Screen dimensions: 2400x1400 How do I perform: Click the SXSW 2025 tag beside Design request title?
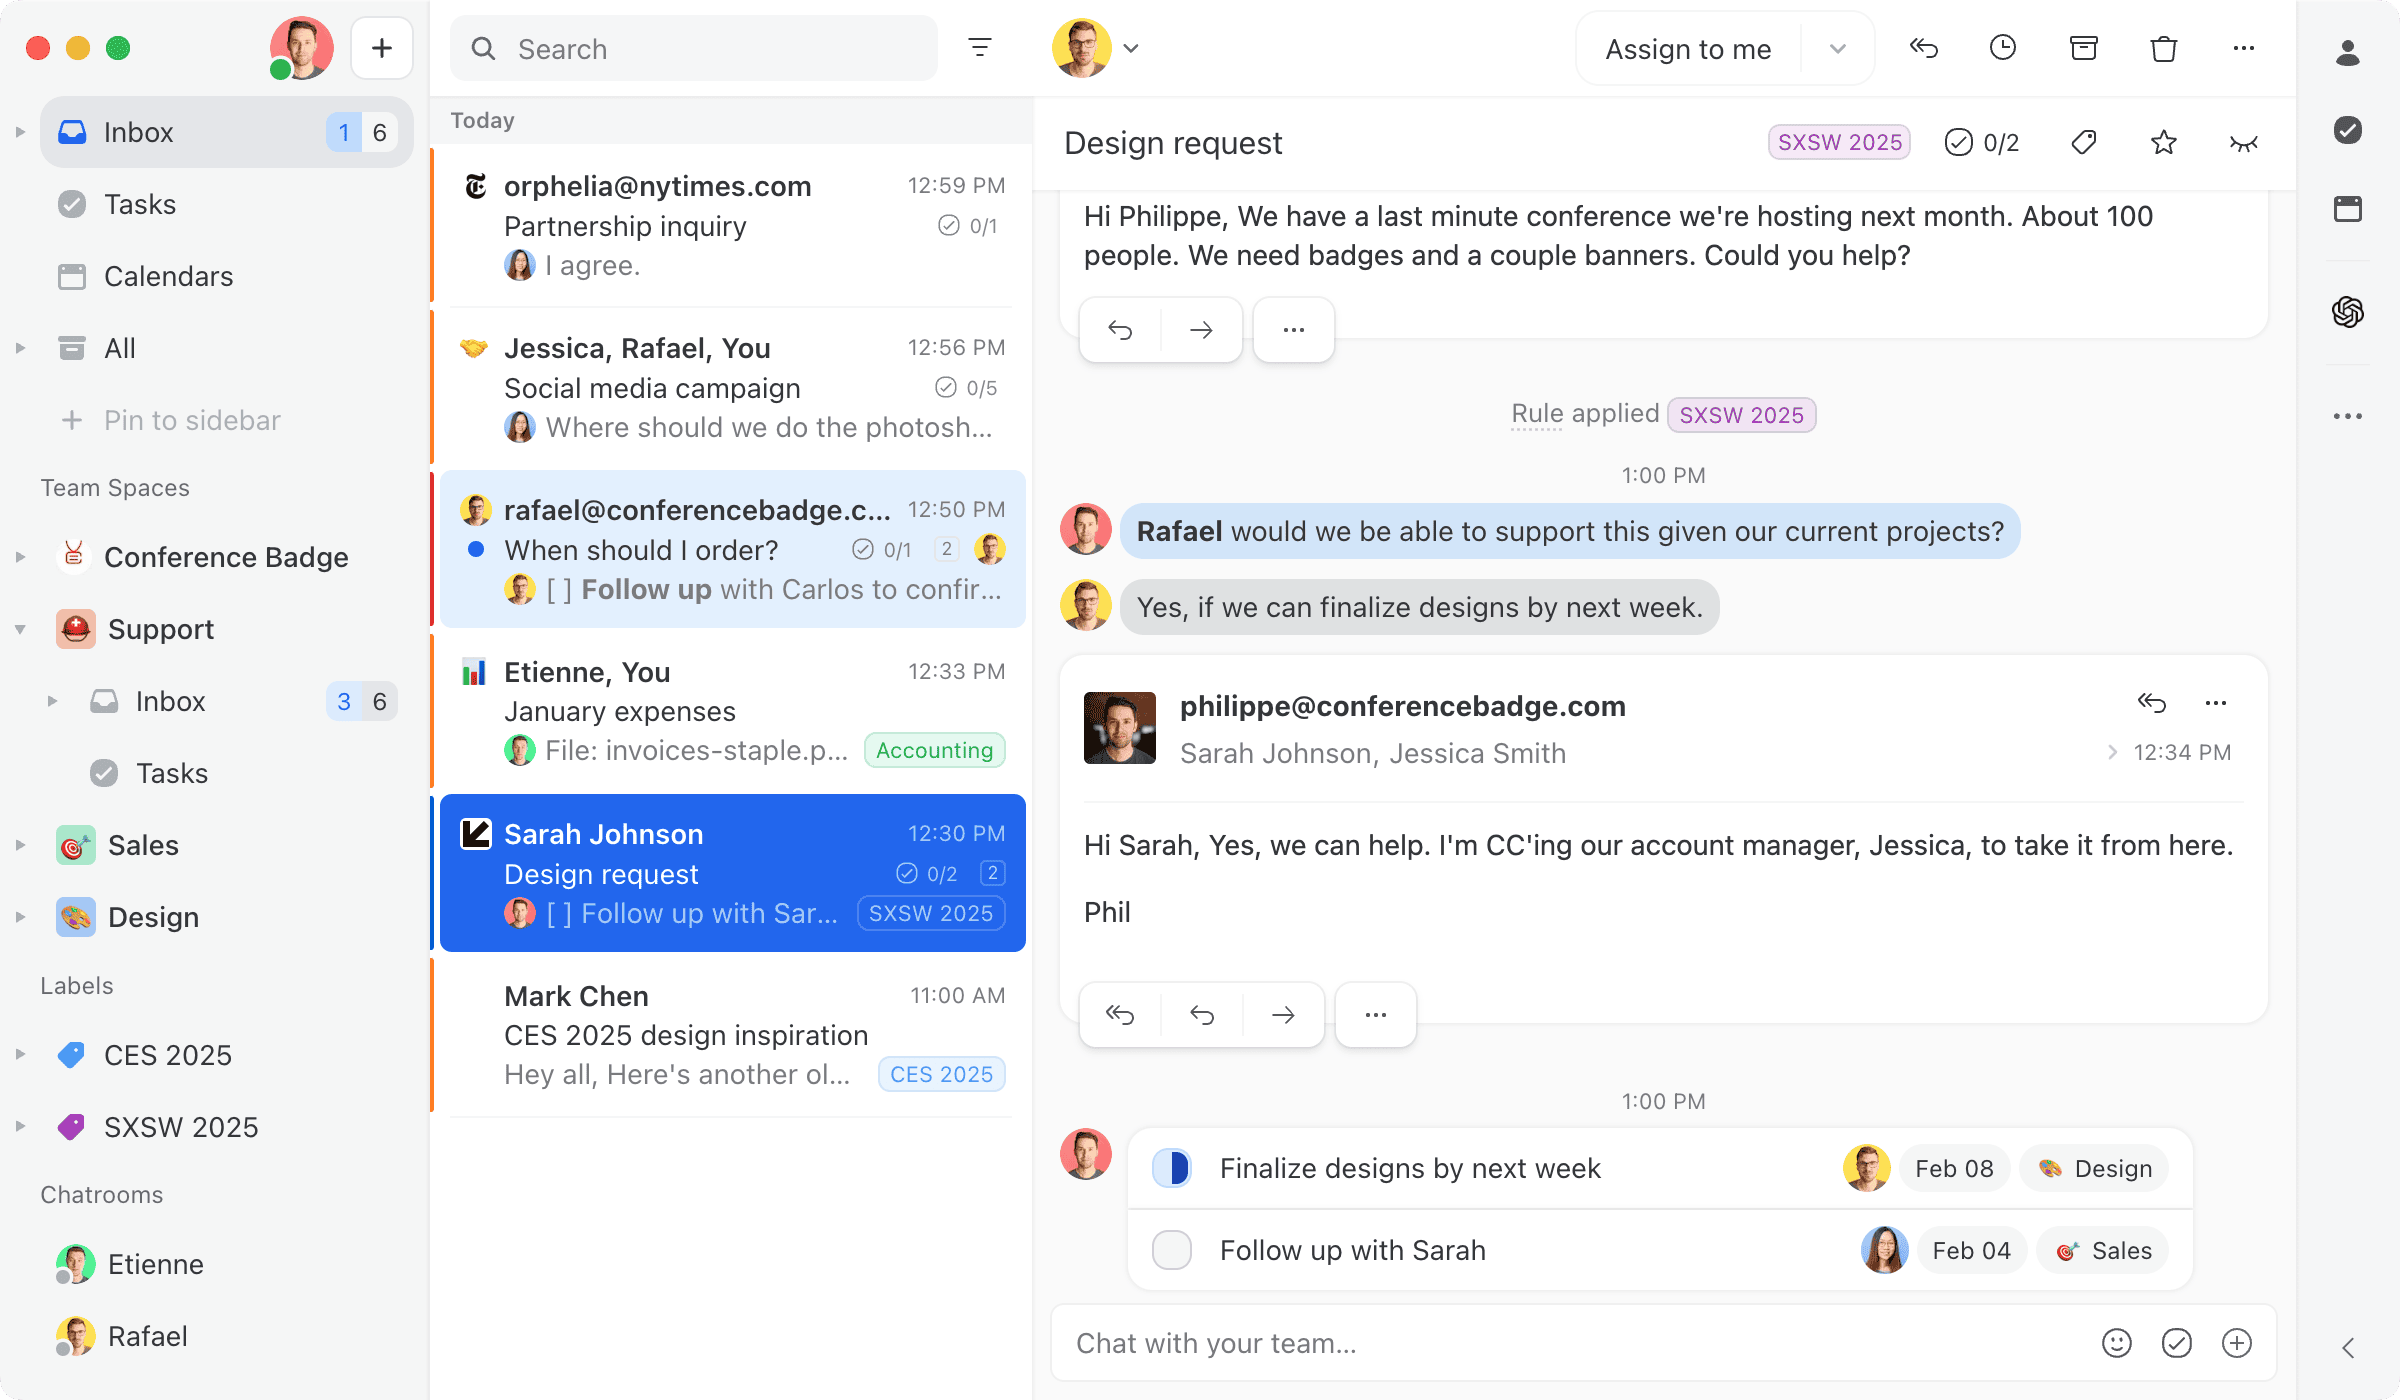click(x=1839, y=142)
